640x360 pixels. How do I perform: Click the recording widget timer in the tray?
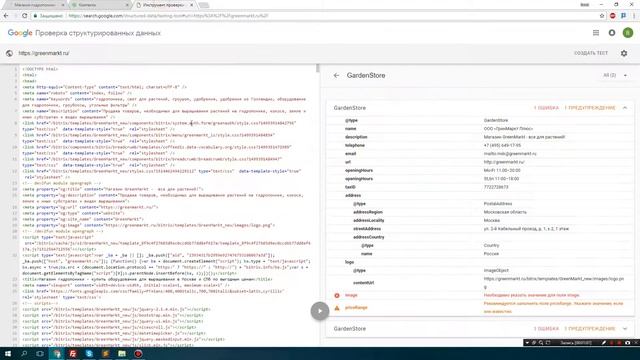pos(576,342)
